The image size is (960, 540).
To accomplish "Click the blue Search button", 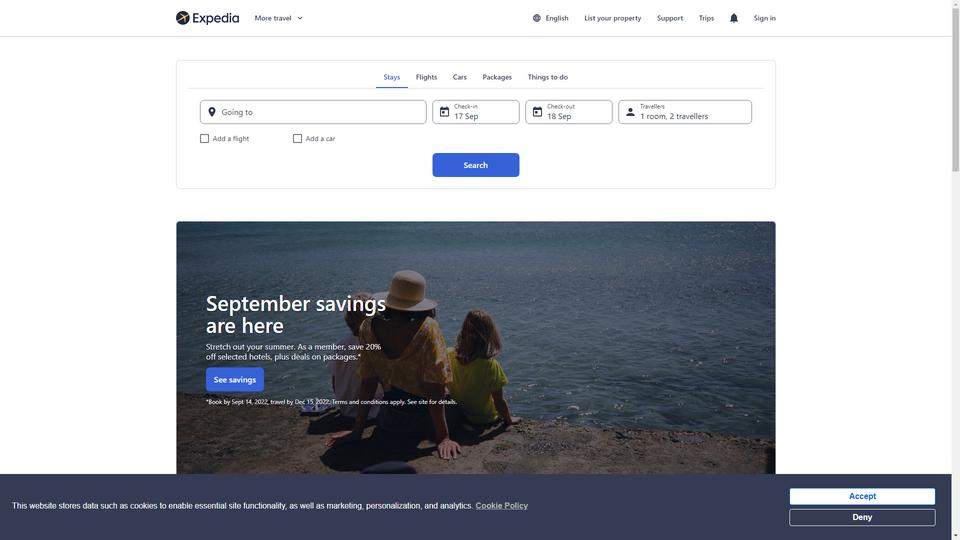I will [476, 165].
